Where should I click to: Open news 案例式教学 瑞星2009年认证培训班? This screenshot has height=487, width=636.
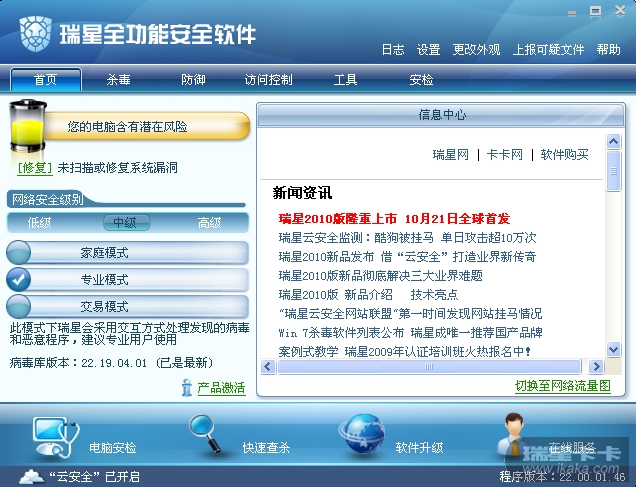point(405,352)
